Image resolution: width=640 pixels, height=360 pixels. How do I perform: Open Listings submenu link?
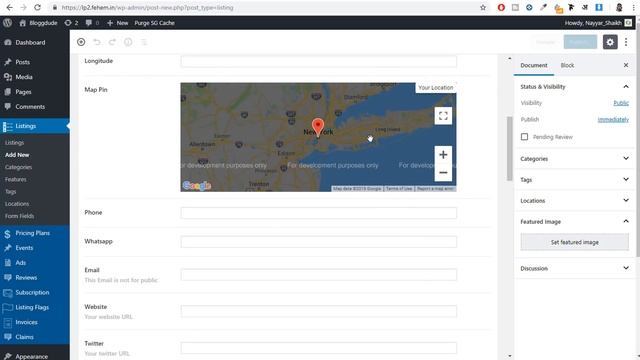(x=14, y=142)
